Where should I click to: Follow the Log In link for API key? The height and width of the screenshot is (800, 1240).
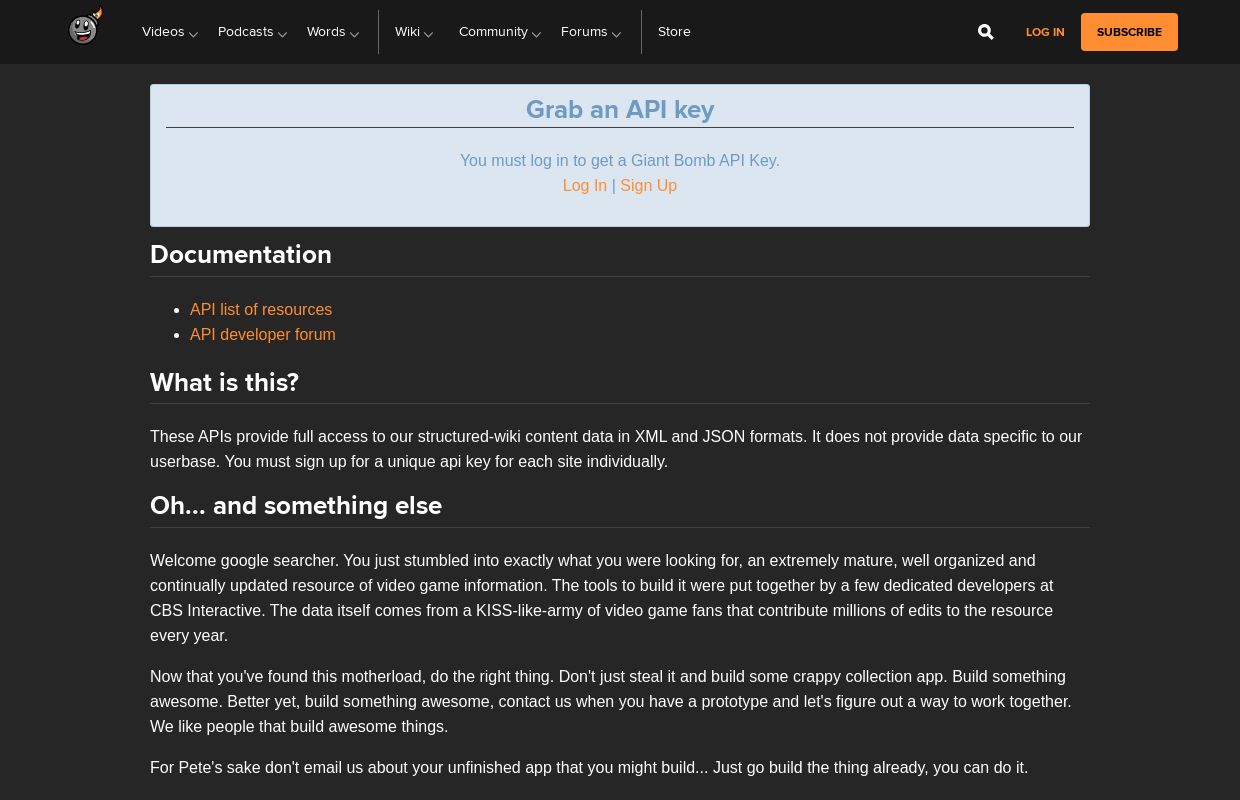[x=585, y=186]
